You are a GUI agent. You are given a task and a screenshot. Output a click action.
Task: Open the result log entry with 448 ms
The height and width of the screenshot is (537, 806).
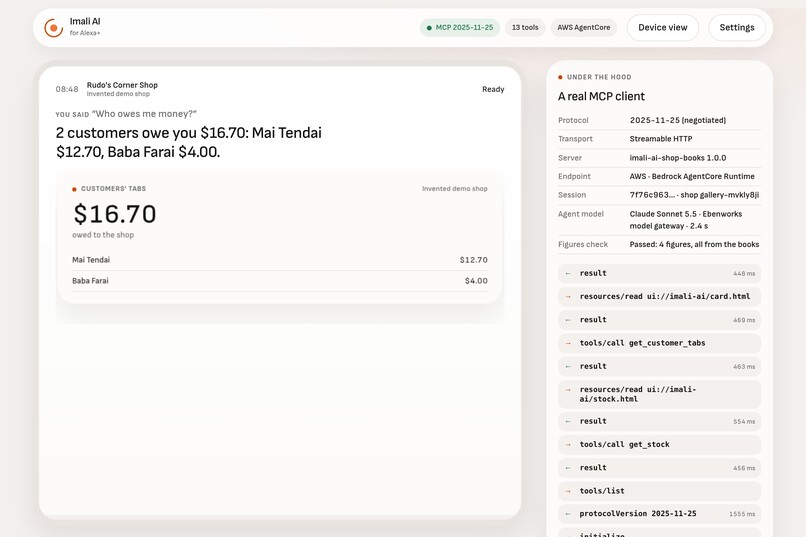[x=660, y=273]
